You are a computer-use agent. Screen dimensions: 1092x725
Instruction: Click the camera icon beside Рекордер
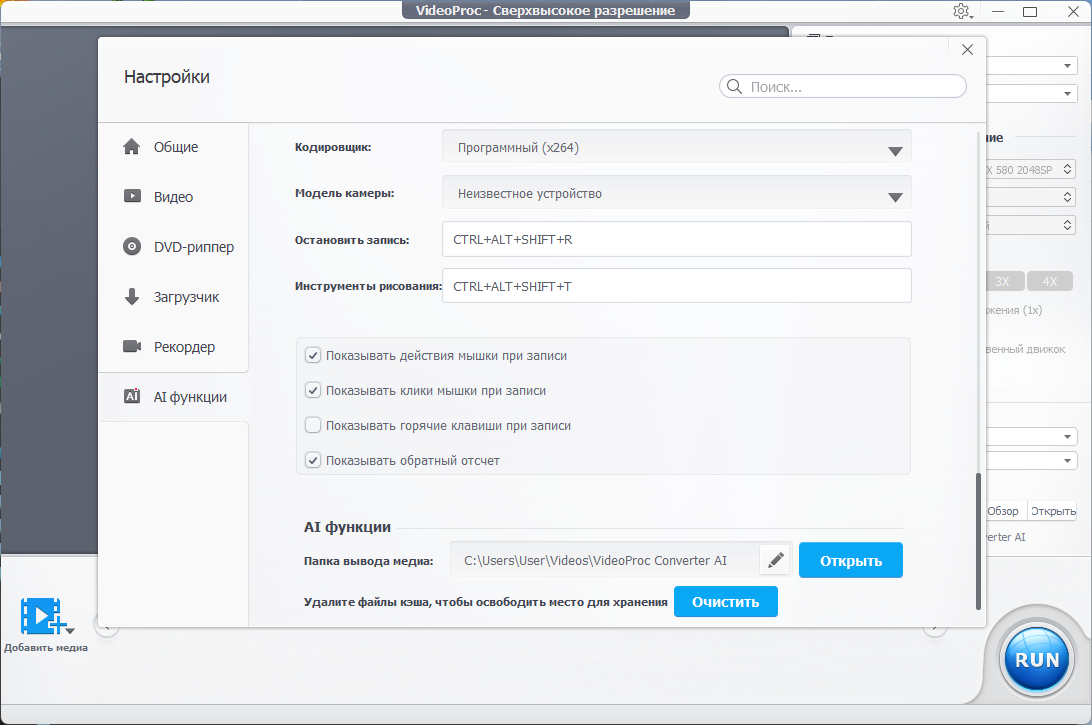131,347
